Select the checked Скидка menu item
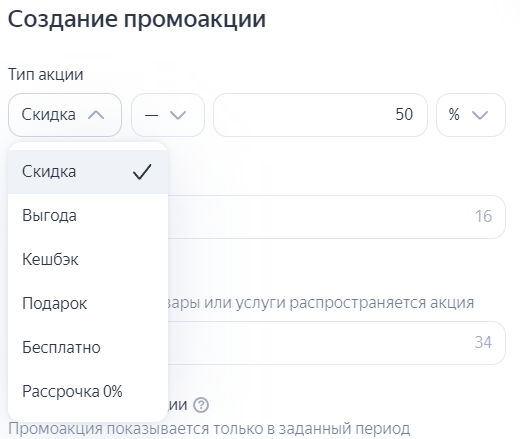The height and width of the screenshot is (439, 520). (x=88, y=172)
